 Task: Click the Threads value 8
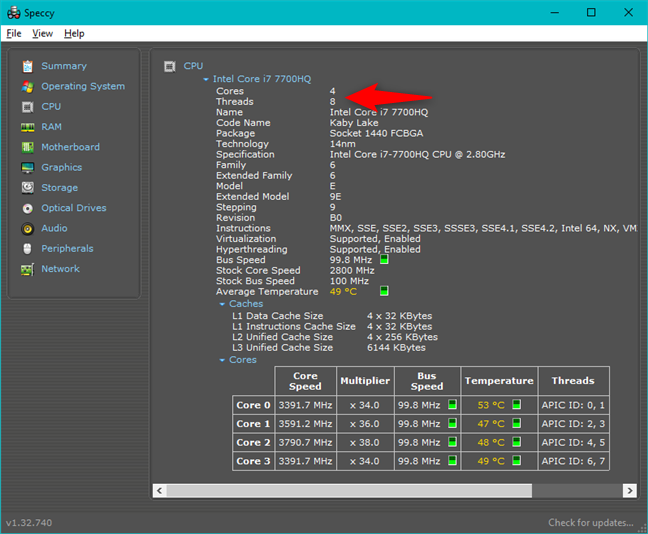tap(333, 102)
